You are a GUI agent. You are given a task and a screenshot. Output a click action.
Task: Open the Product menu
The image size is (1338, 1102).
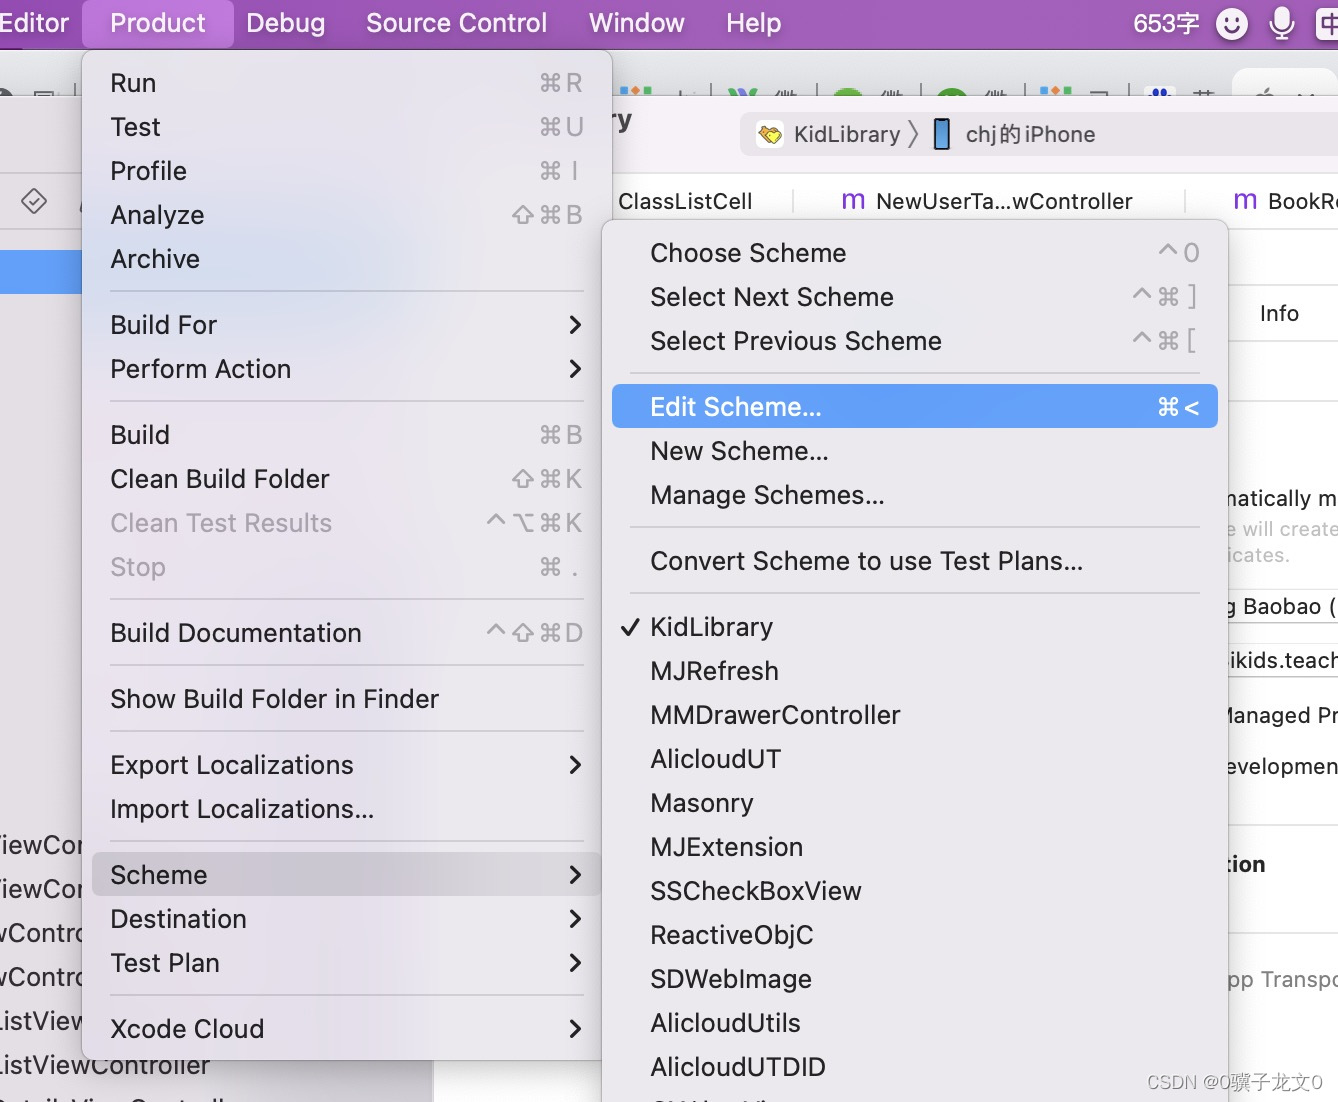(x=157, y=23)
